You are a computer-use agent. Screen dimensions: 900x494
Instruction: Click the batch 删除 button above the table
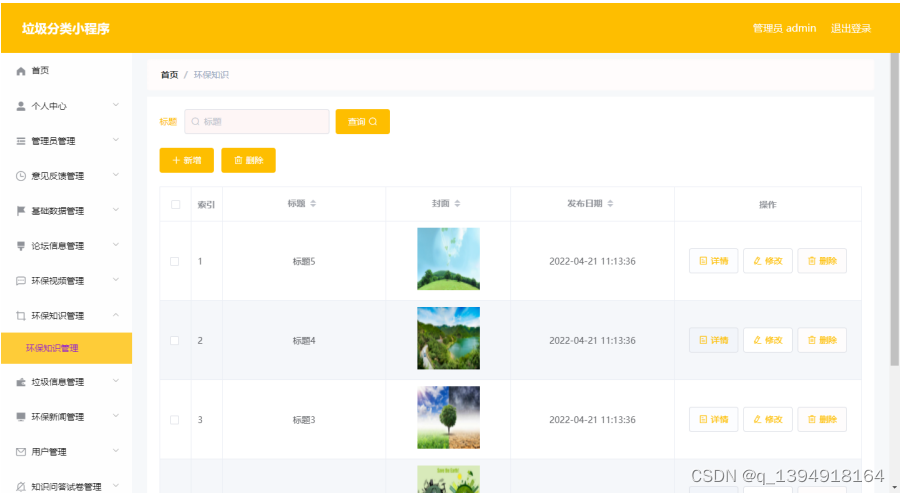click(249, 160)
